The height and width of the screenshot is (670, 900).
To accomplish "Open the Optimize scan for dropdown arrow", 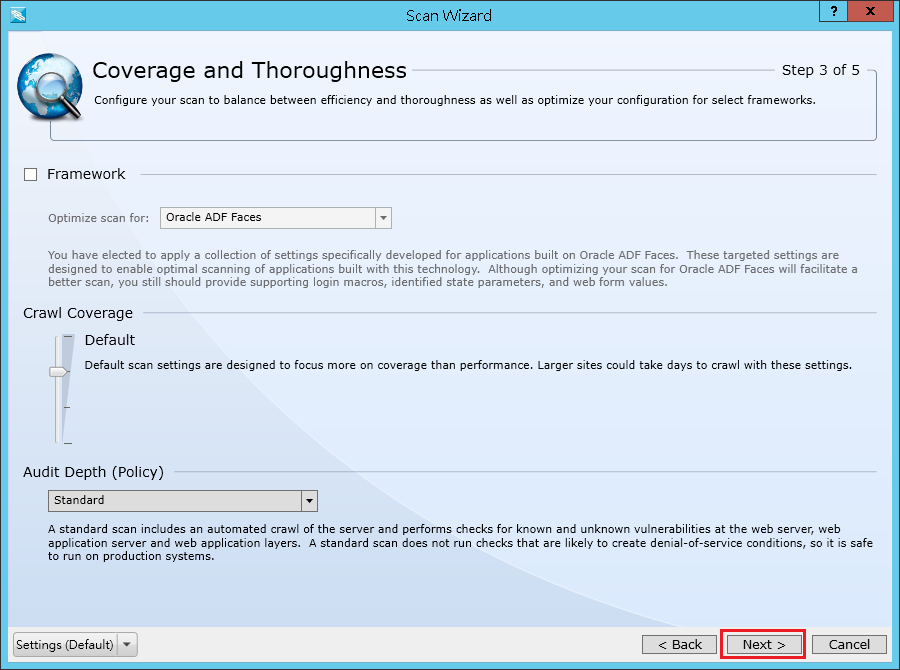I will tap(383, 218).
